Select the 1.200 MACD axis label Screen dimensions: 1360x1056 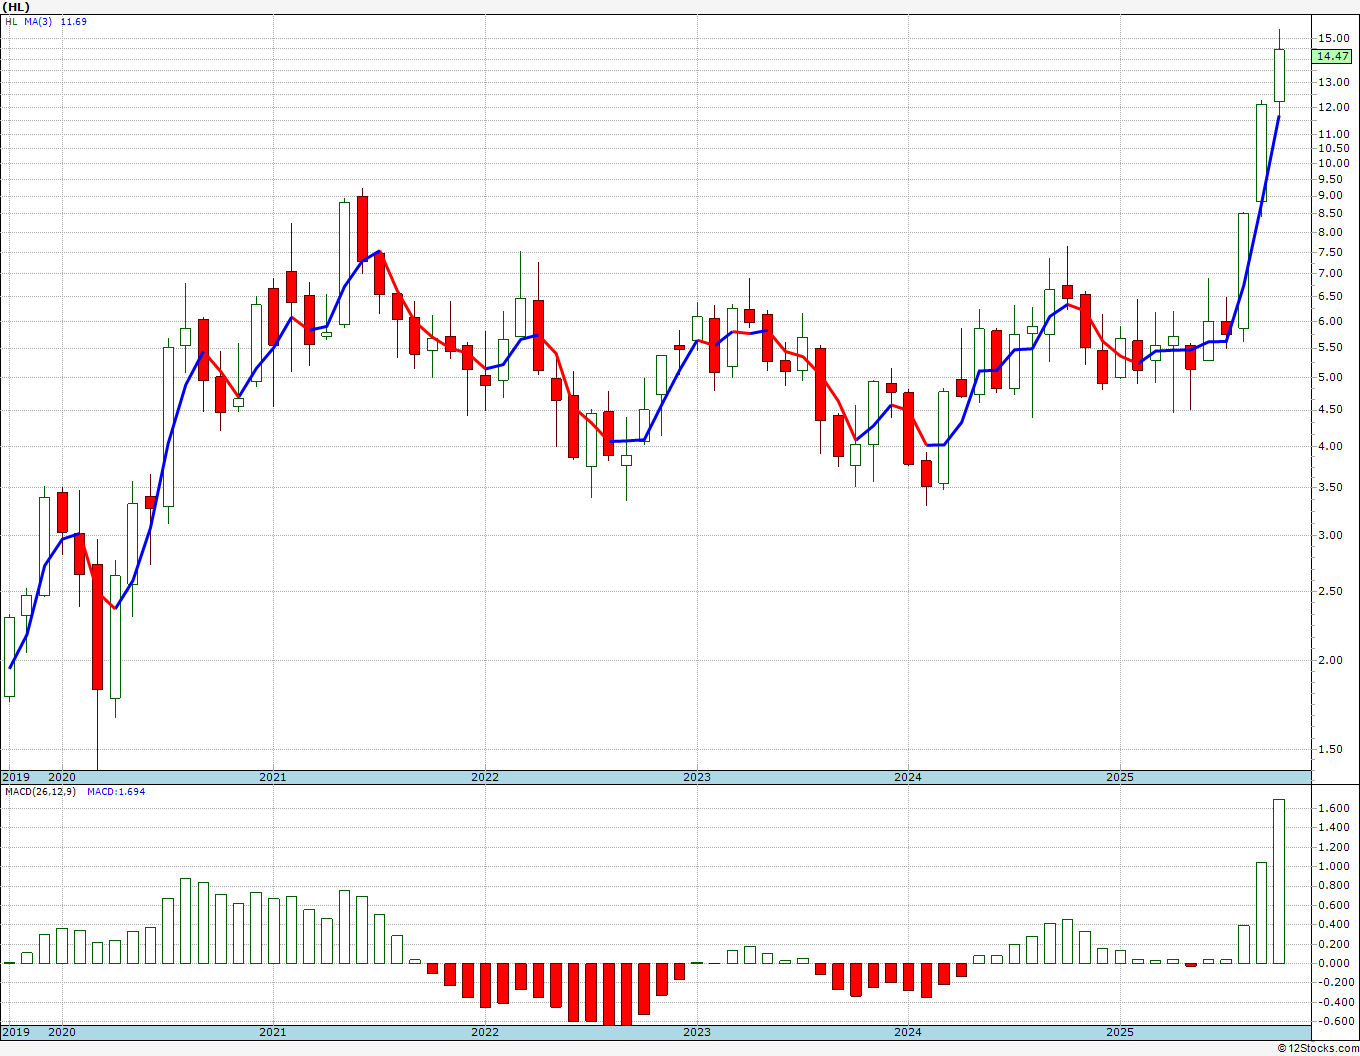1333,847
